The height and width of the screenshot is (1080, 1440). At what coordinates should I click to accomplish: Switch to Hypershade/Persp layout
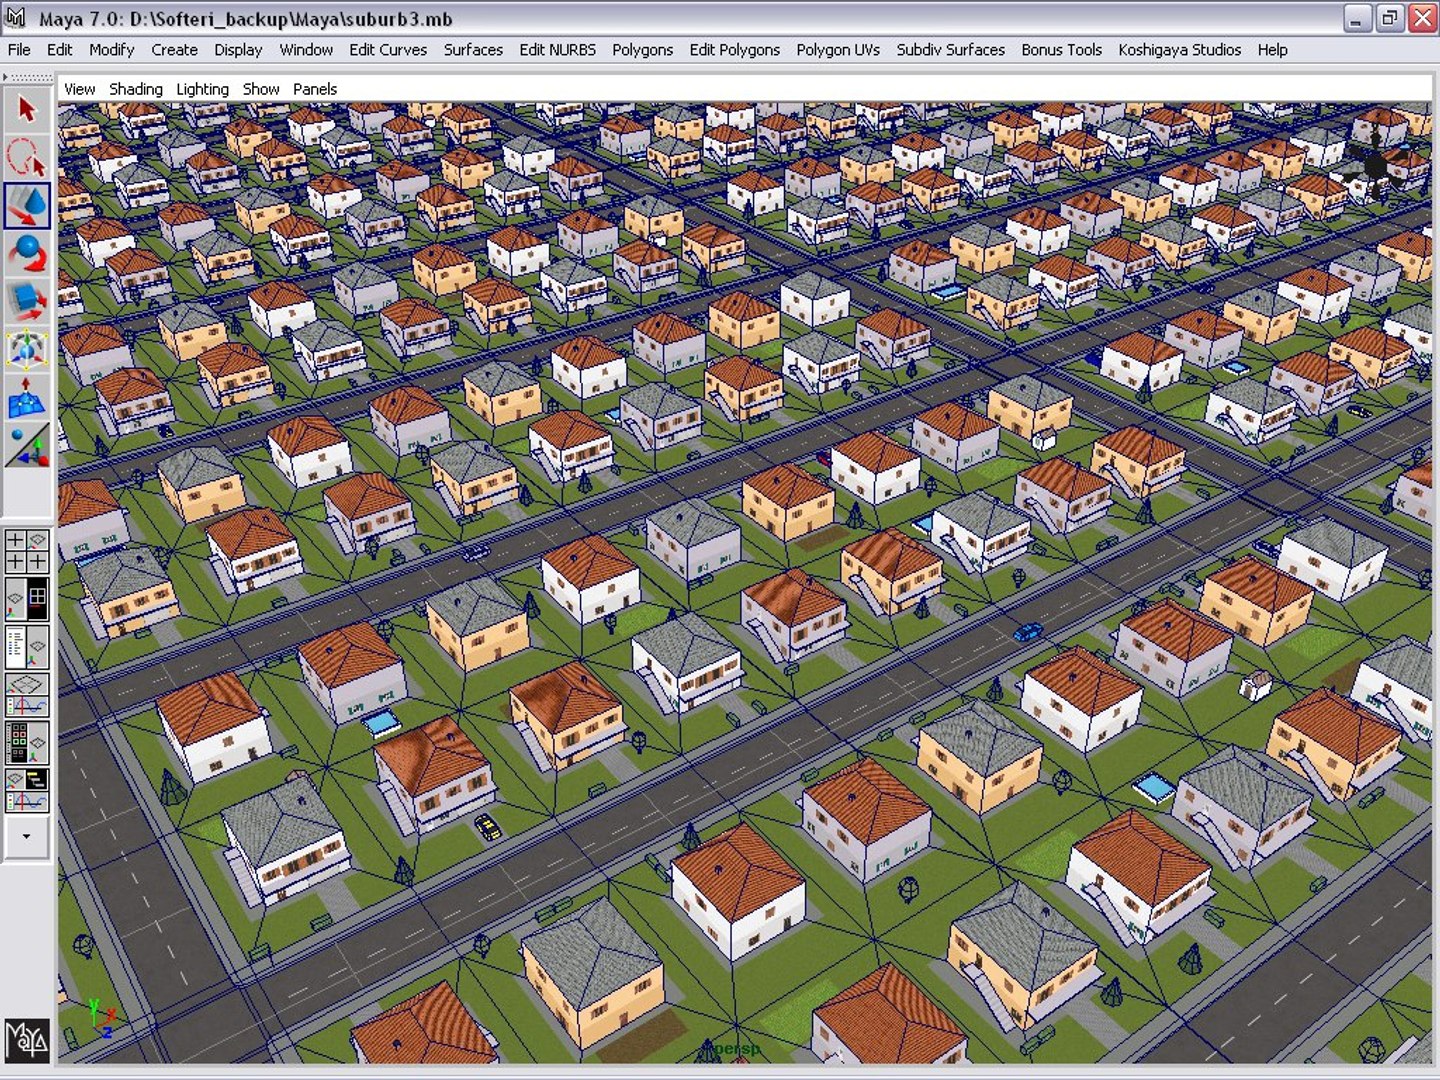(x=27, y=743)
